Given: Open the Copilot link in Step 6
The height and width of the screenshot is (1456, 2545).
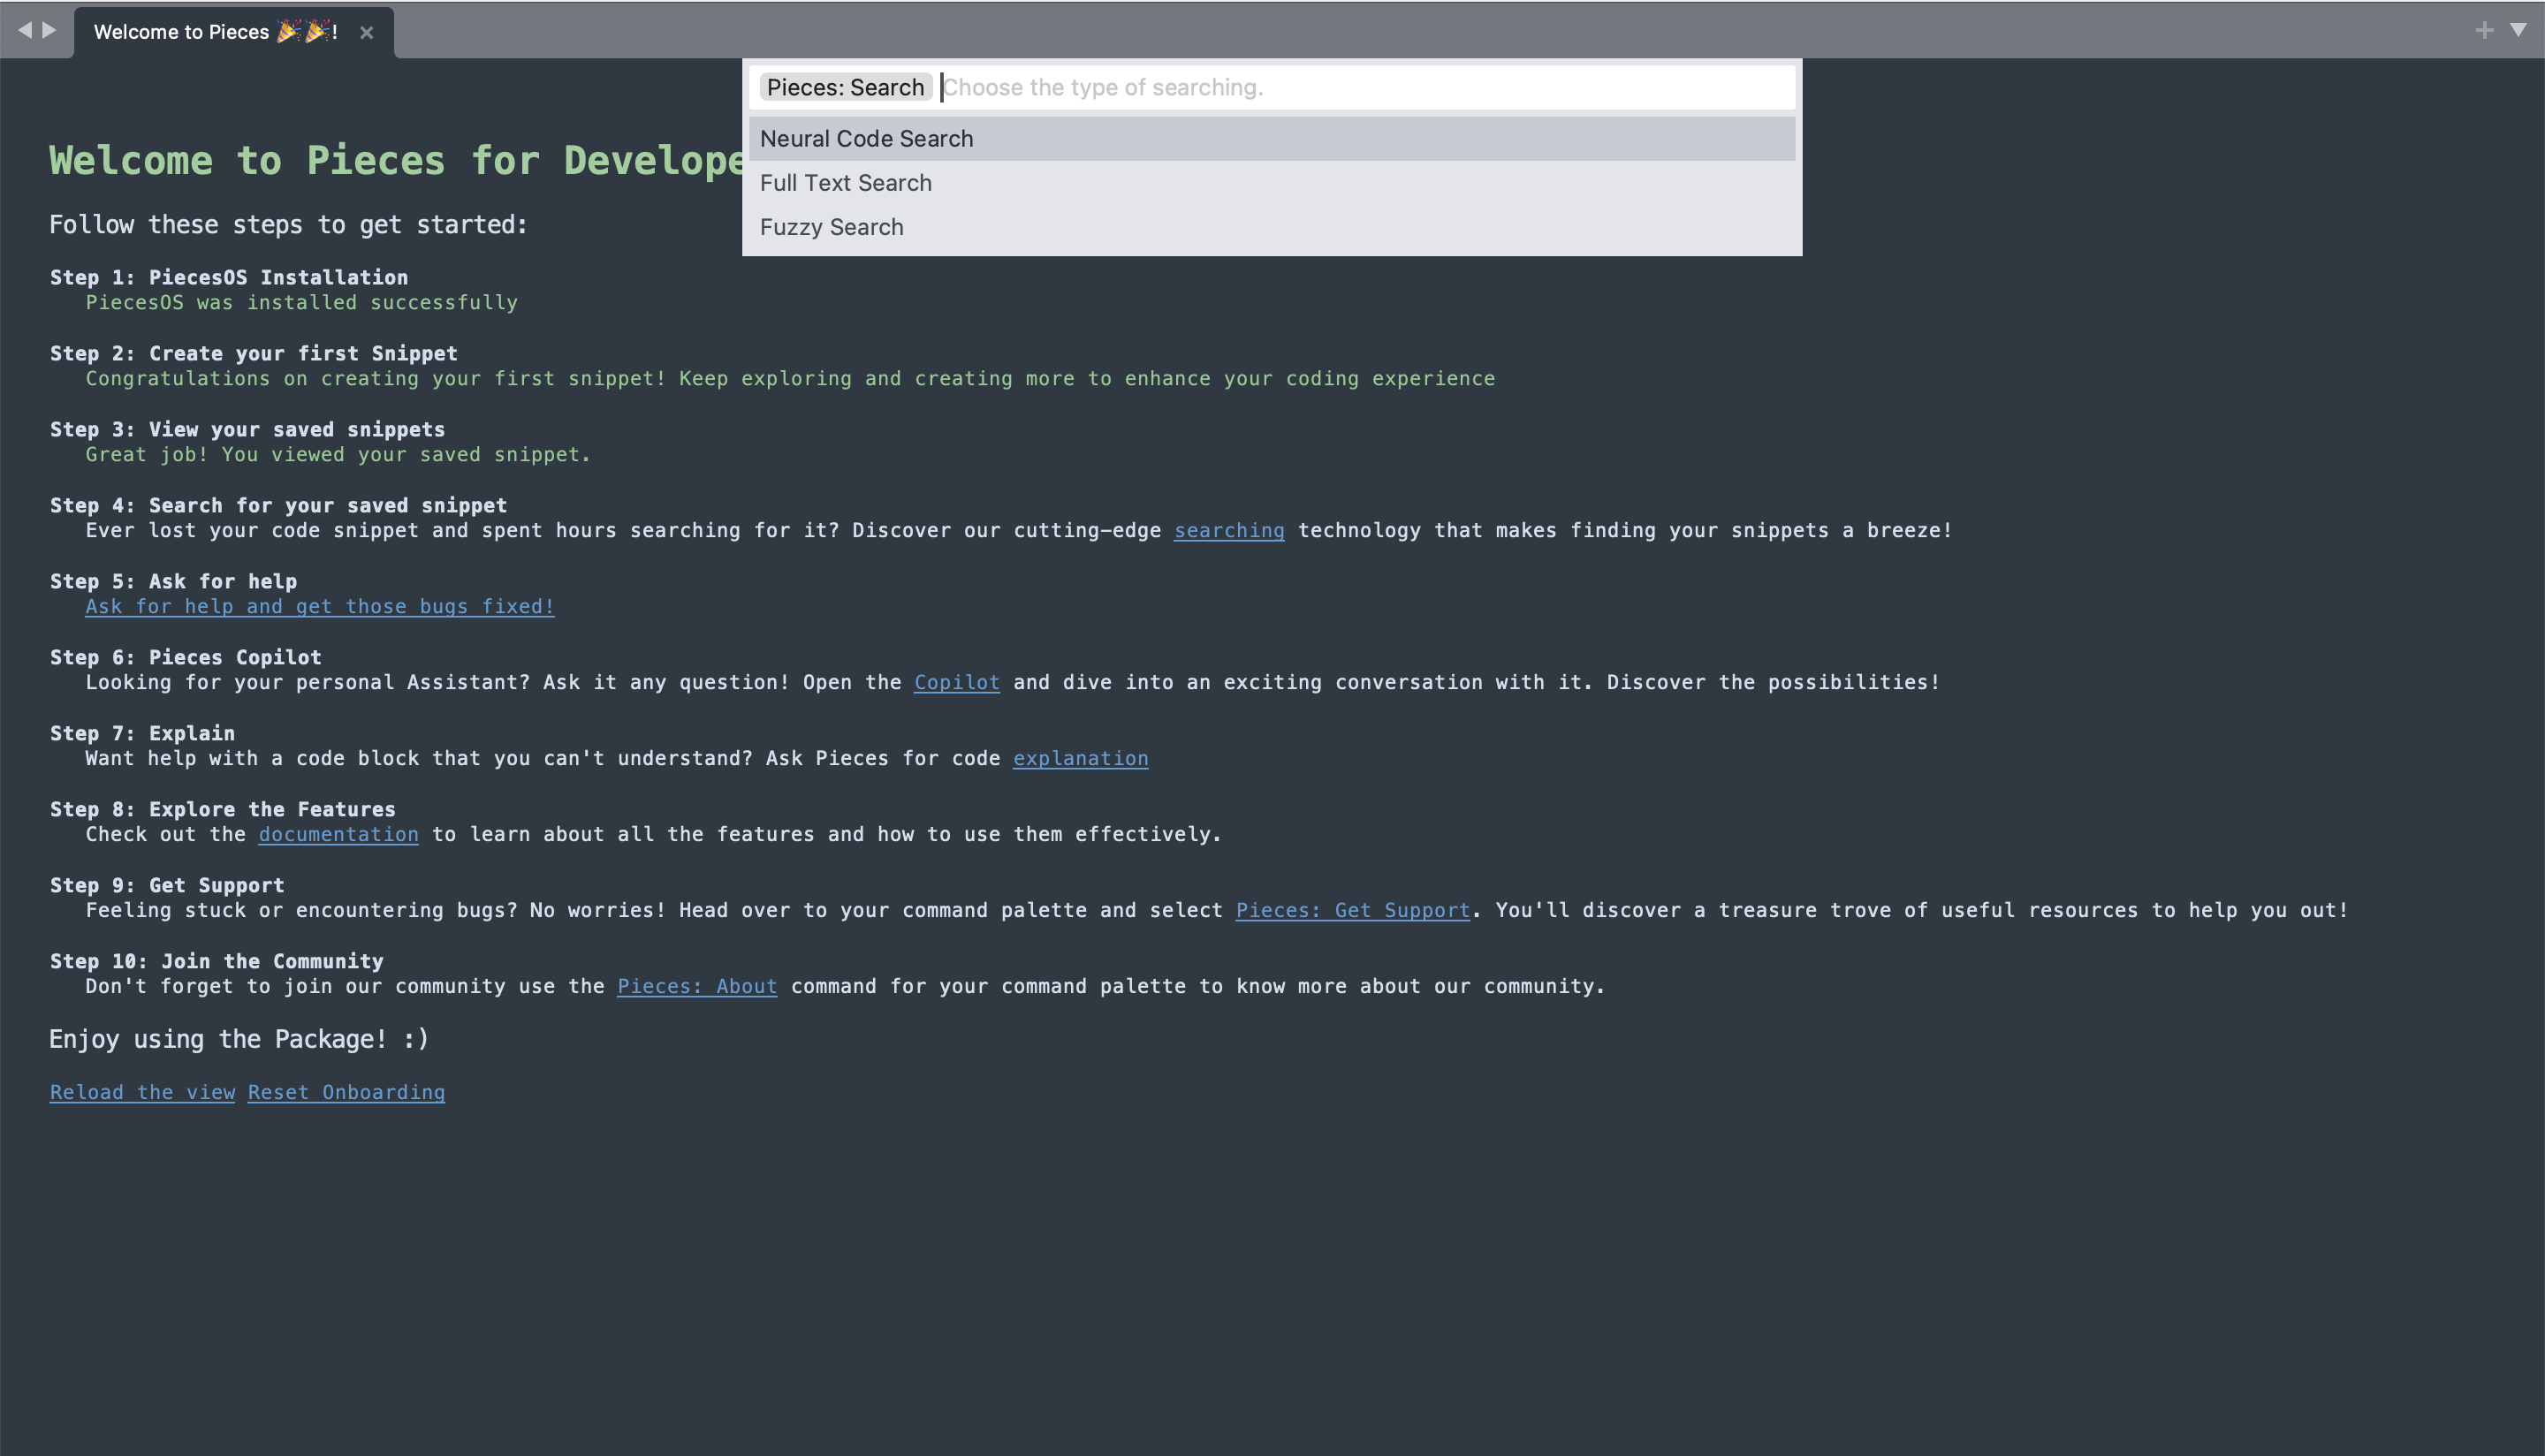Looking at the screenshot, I should (957, 682).
